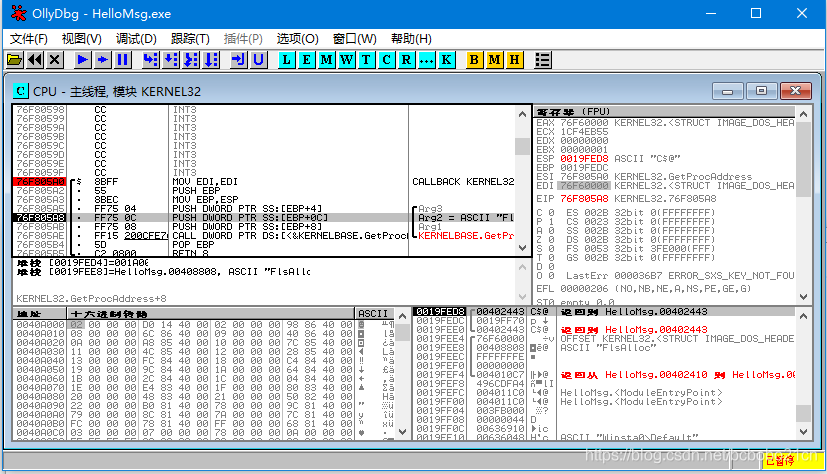This screenshot has height=474, width=827.
Task: Click the OllyDbg application title icon
Action: [18, 13]
